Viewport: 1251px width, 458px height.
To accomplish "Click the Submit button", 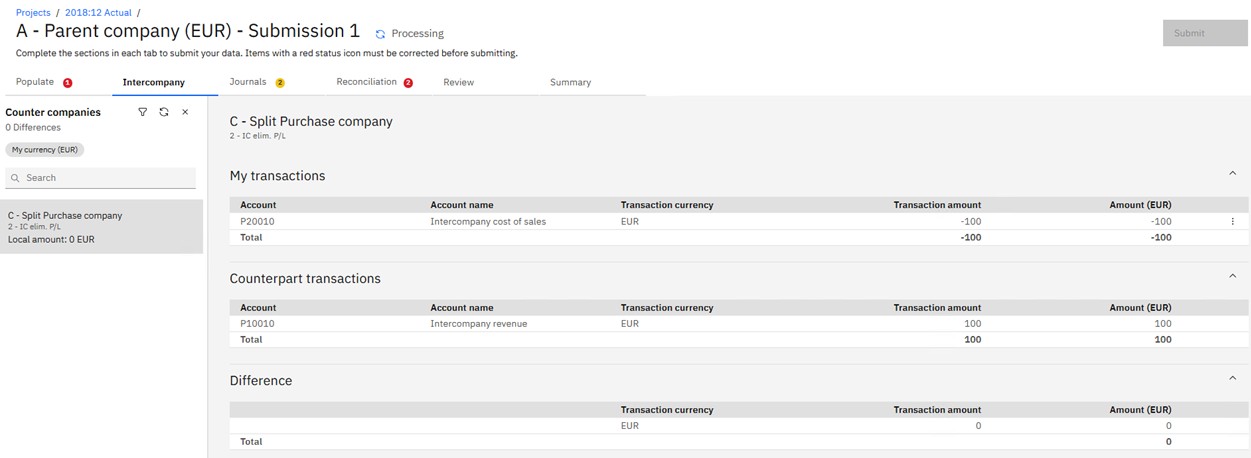I will click(x=1204, y=33).
